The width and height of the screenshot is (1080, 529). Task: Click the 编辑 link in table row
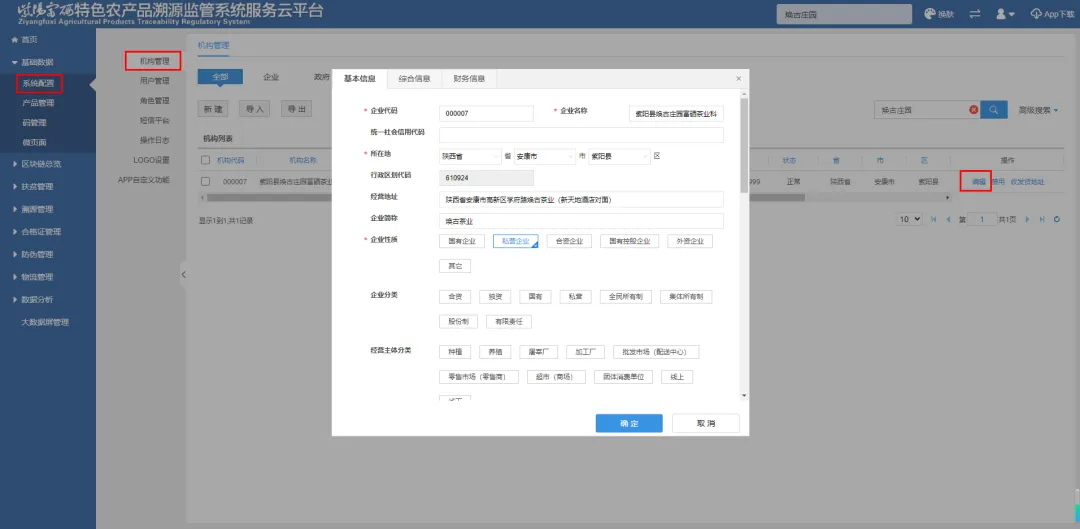pyautogui.click(x=979, y=182)
